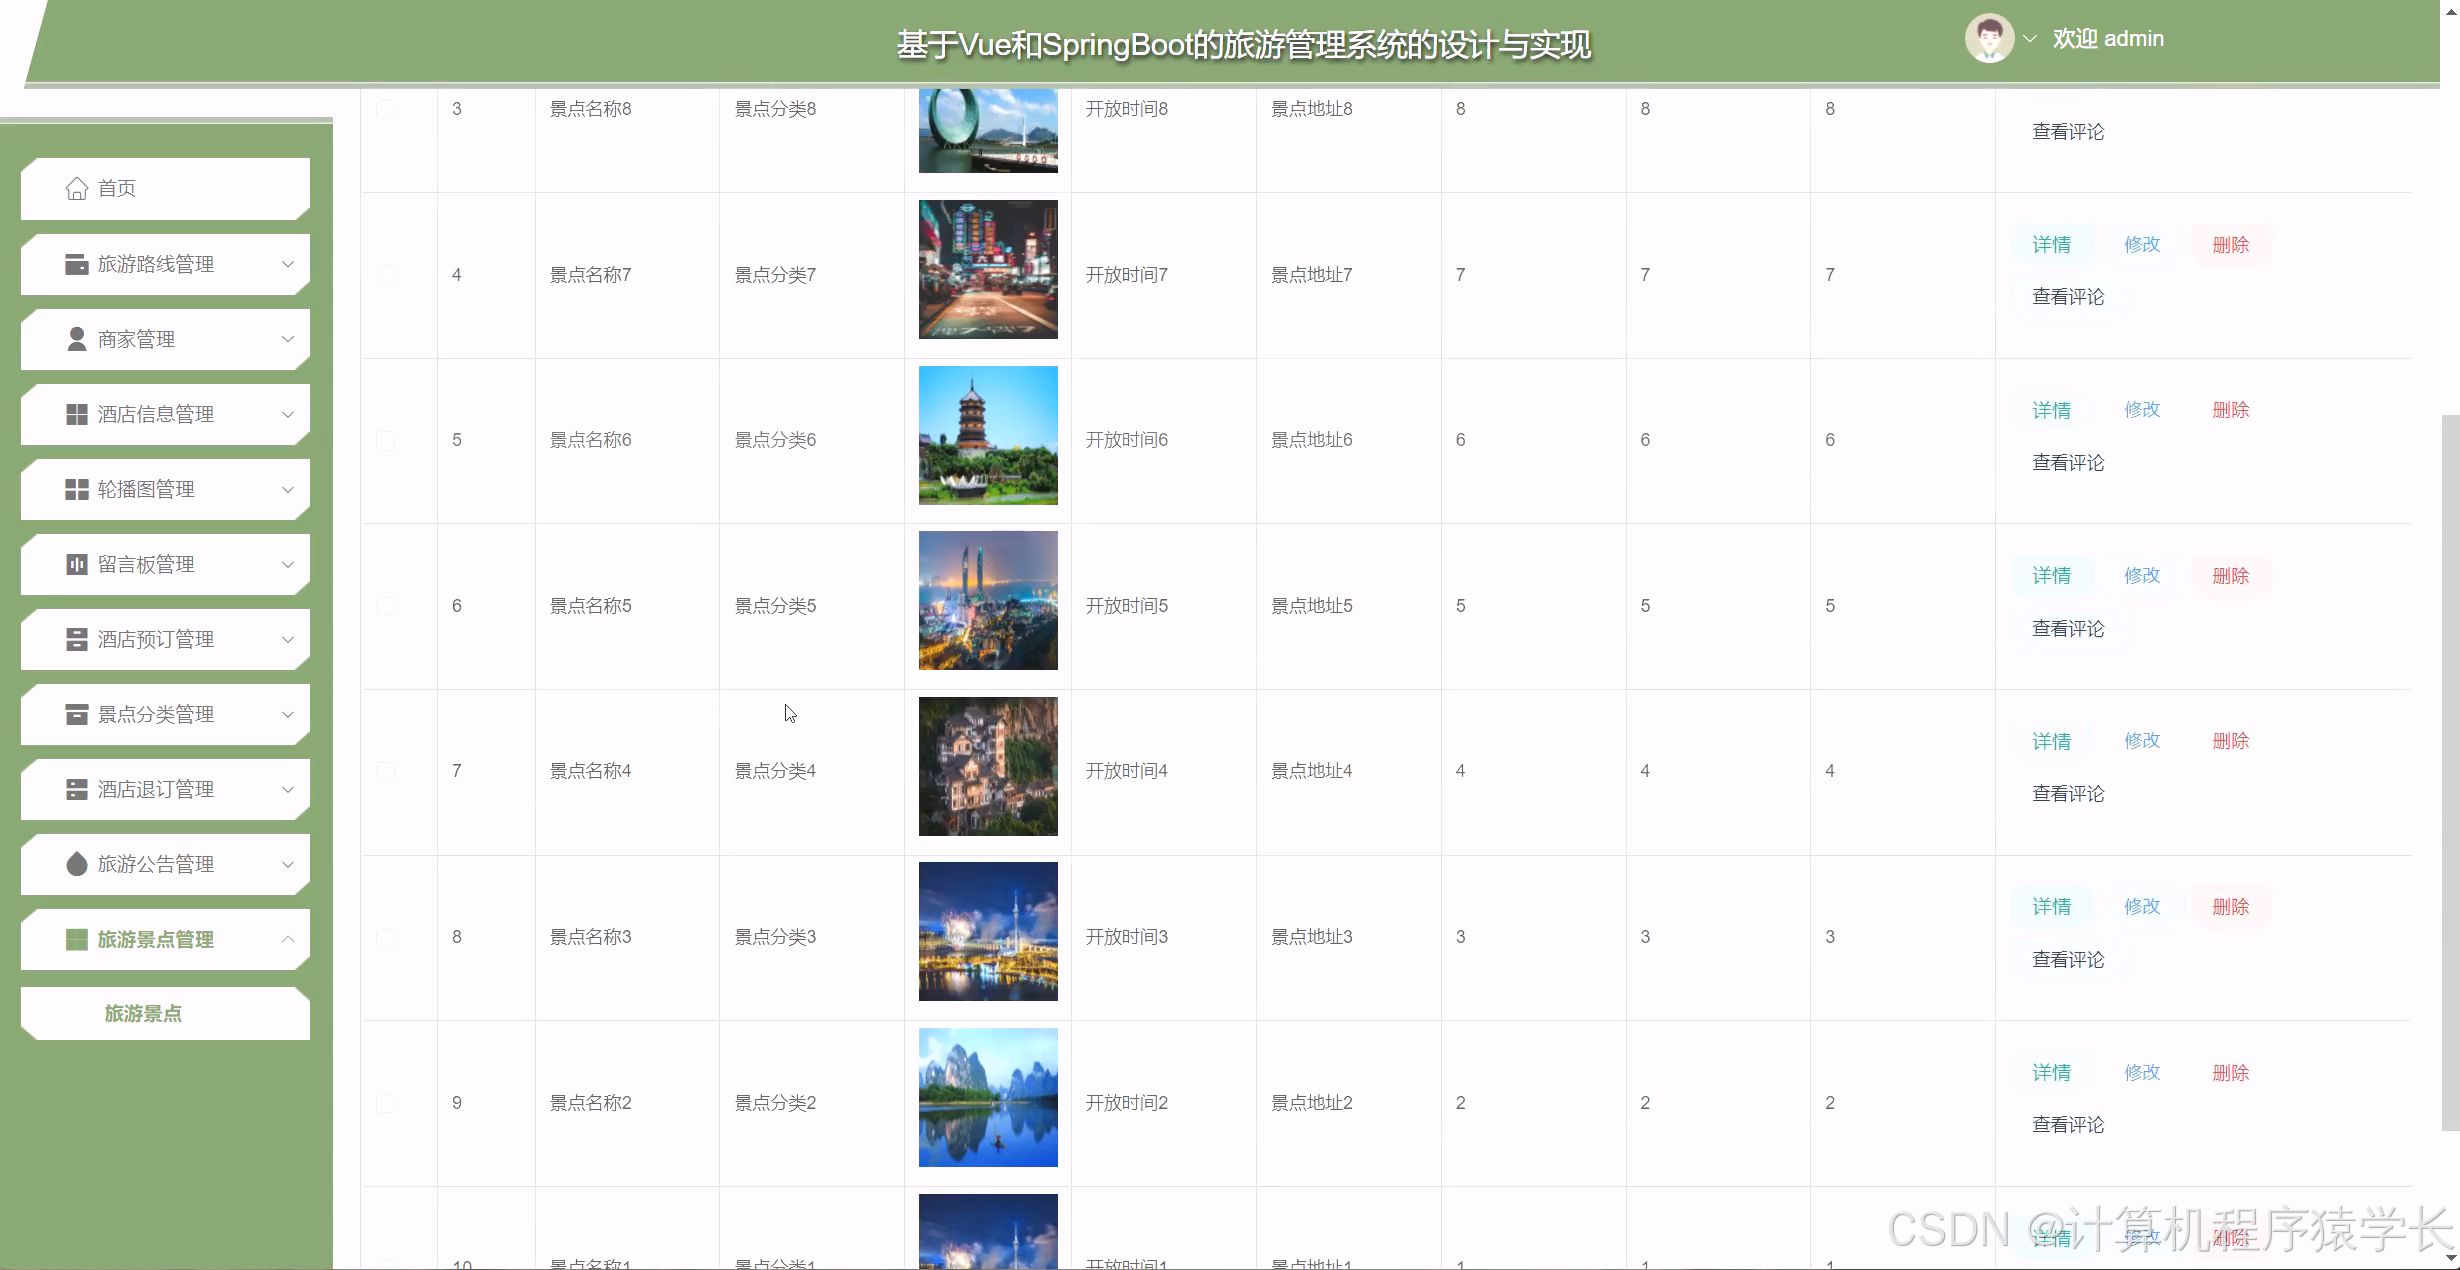Click 详情 for 景点名称7
This screenshot has height=1270, width=2460.
point(2051,245)
